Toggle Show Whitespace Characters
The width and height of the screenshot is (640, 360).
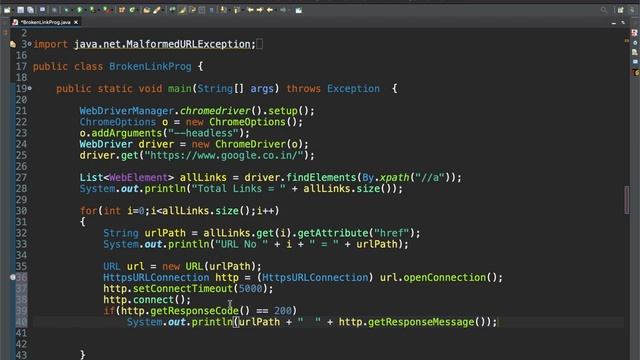click(211, 10)
